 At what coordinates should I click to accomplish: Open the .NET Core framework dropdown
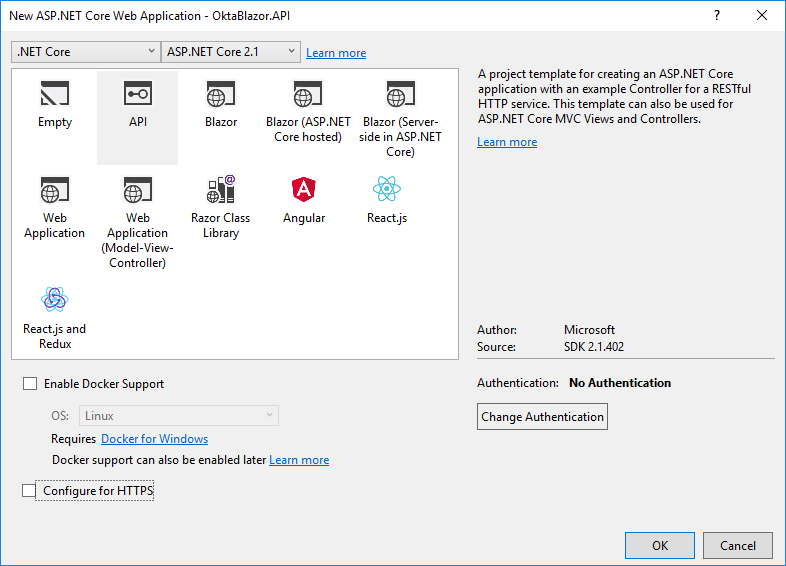click(85, 52)
